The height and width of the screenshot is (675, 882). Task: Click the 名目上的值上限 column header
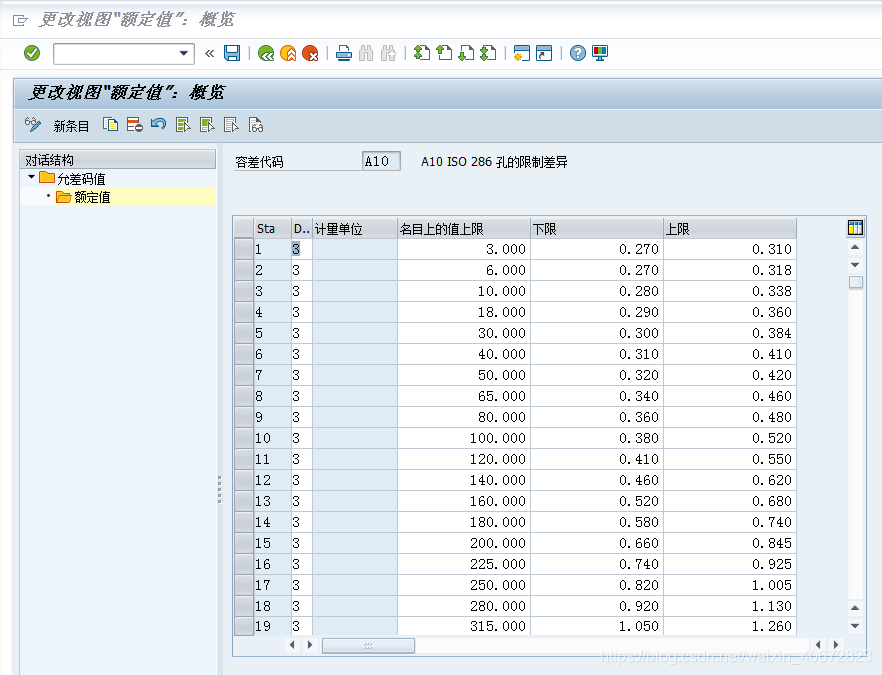(x=464, y=229)
